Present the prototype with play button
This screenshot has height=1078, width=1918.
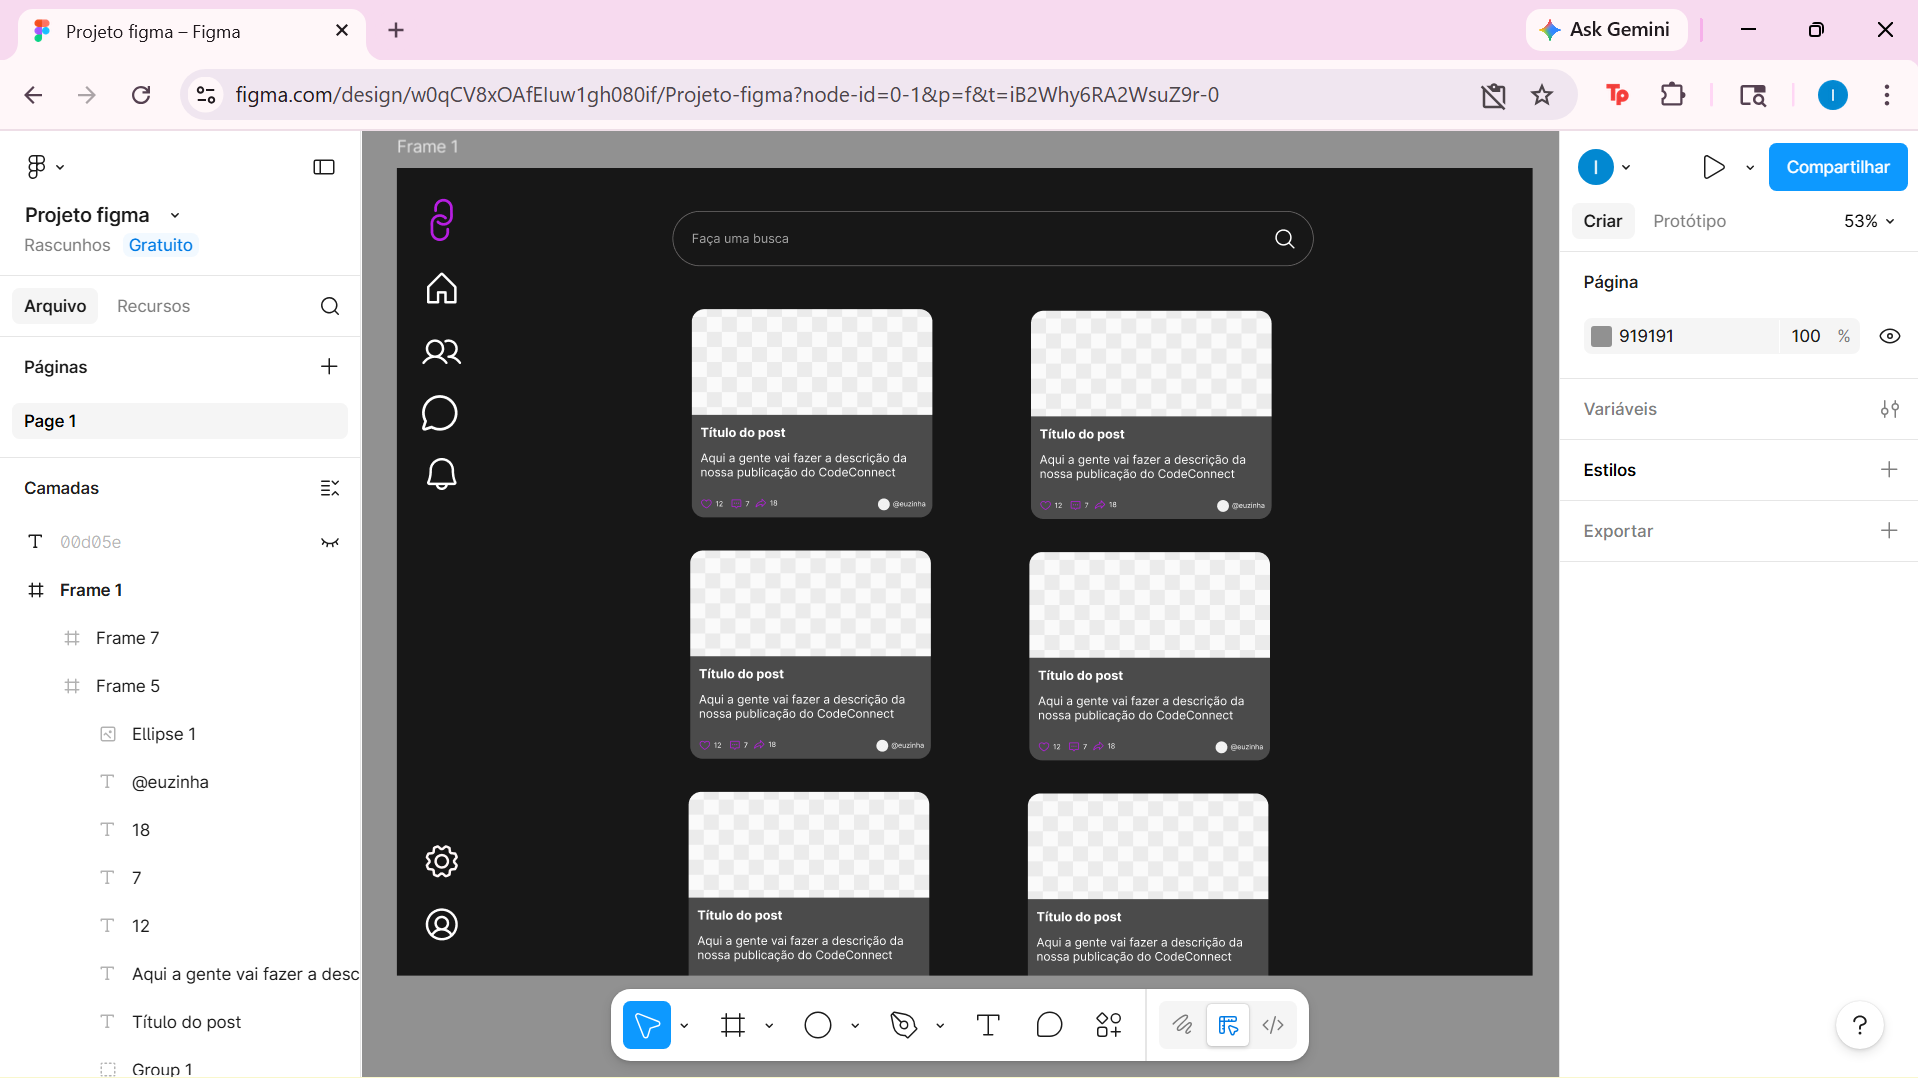click(x=1713, y=167)
